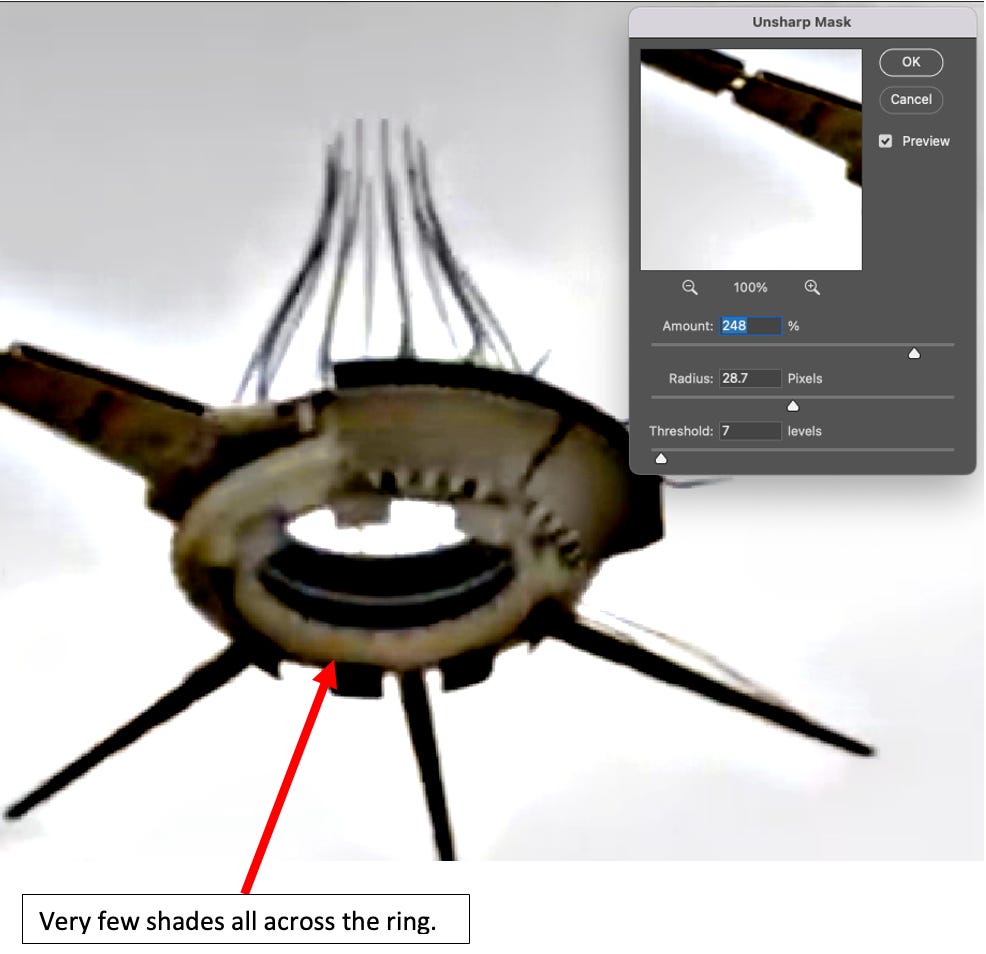Click the Threshold levels field
This screenshot has height=954, width=986.
coord(750,431)
